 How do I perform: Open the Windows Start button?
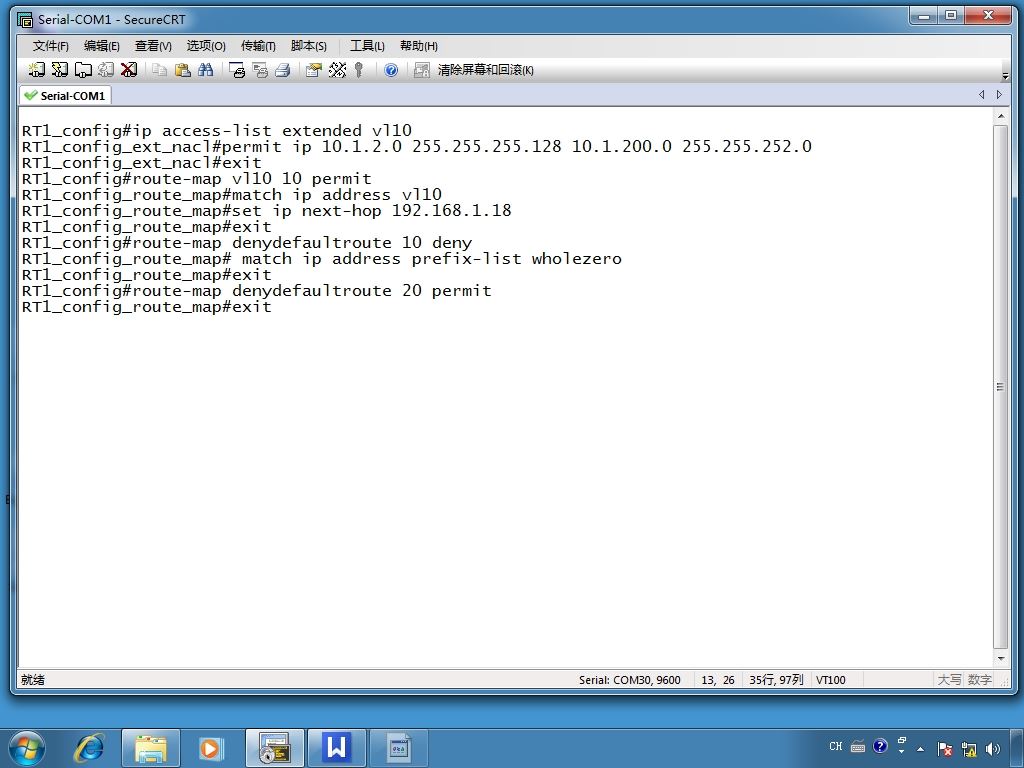[27, 748]
